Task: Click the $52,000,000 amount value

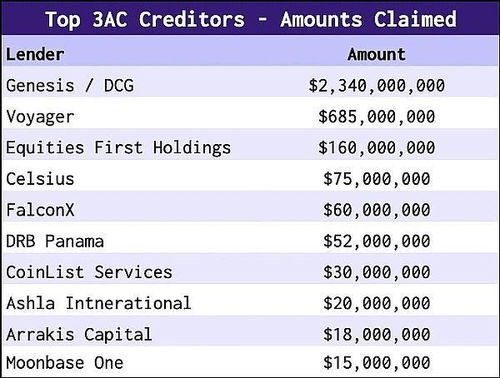Action: [377, 241]
